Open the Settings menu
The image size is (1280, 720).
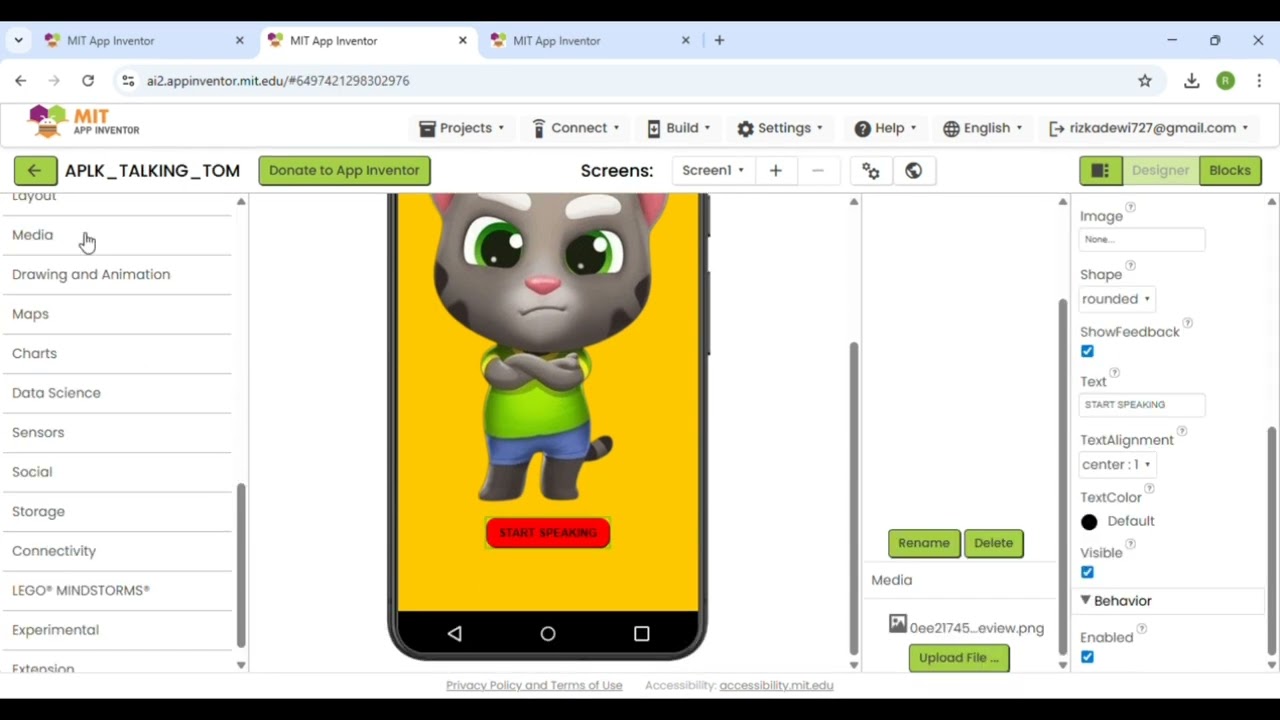coord(780,128)
